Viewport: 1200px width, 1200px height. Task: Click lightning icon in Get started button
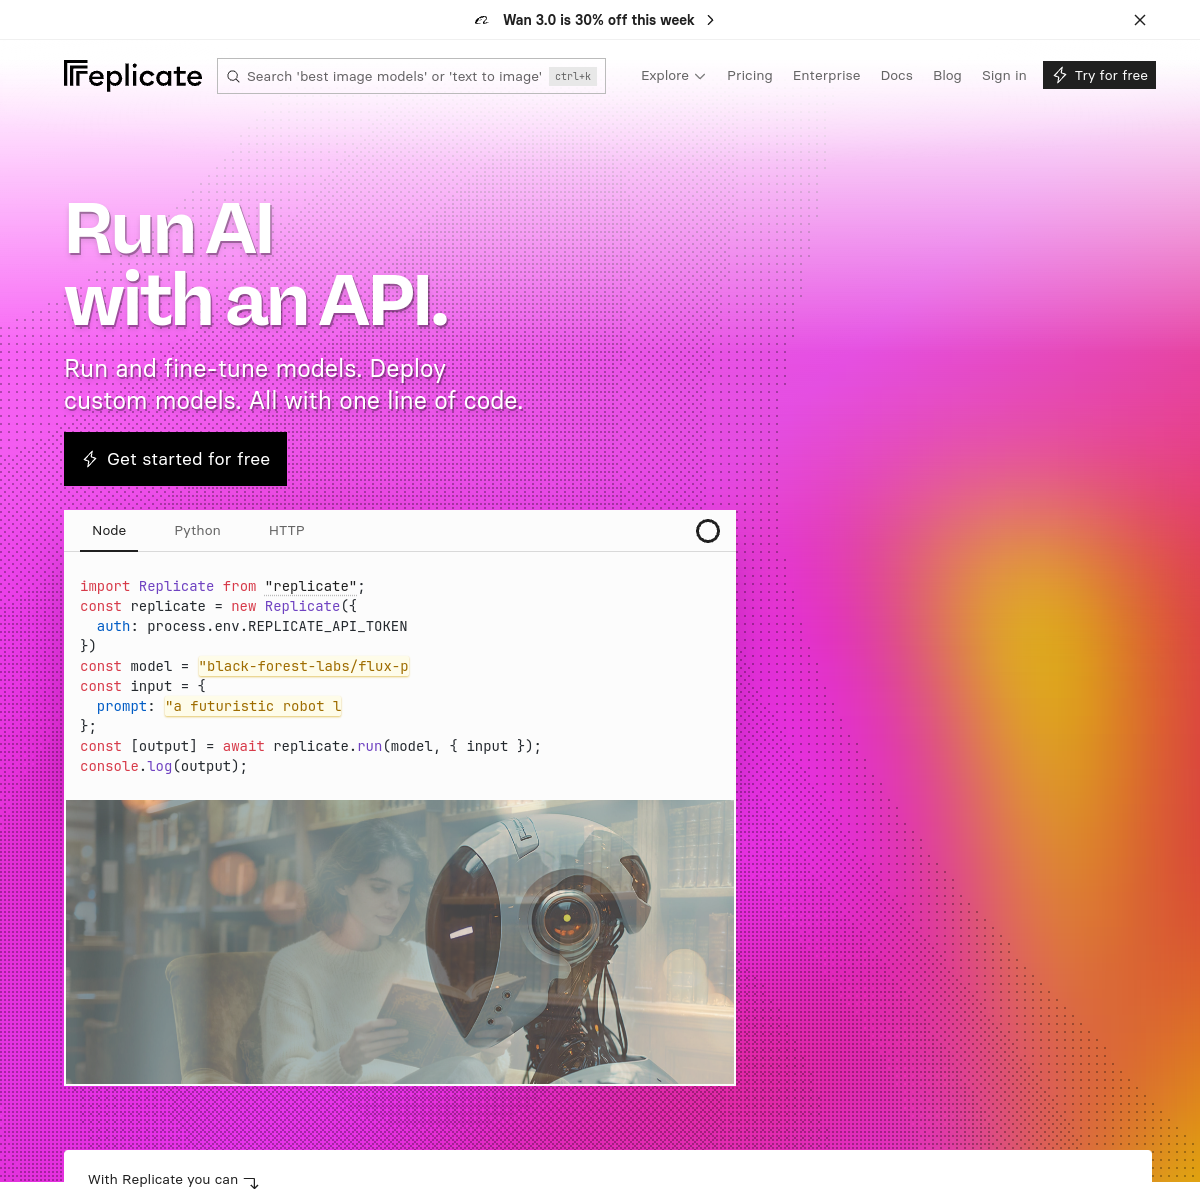point(90,459)
